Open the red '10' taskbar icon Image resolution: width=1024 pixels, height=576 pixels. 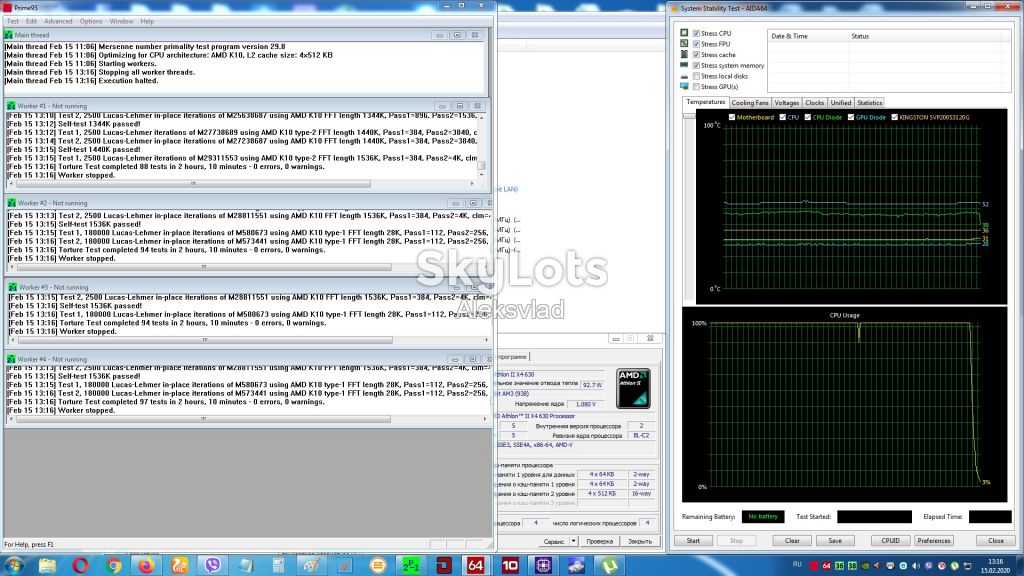(510, 565)
